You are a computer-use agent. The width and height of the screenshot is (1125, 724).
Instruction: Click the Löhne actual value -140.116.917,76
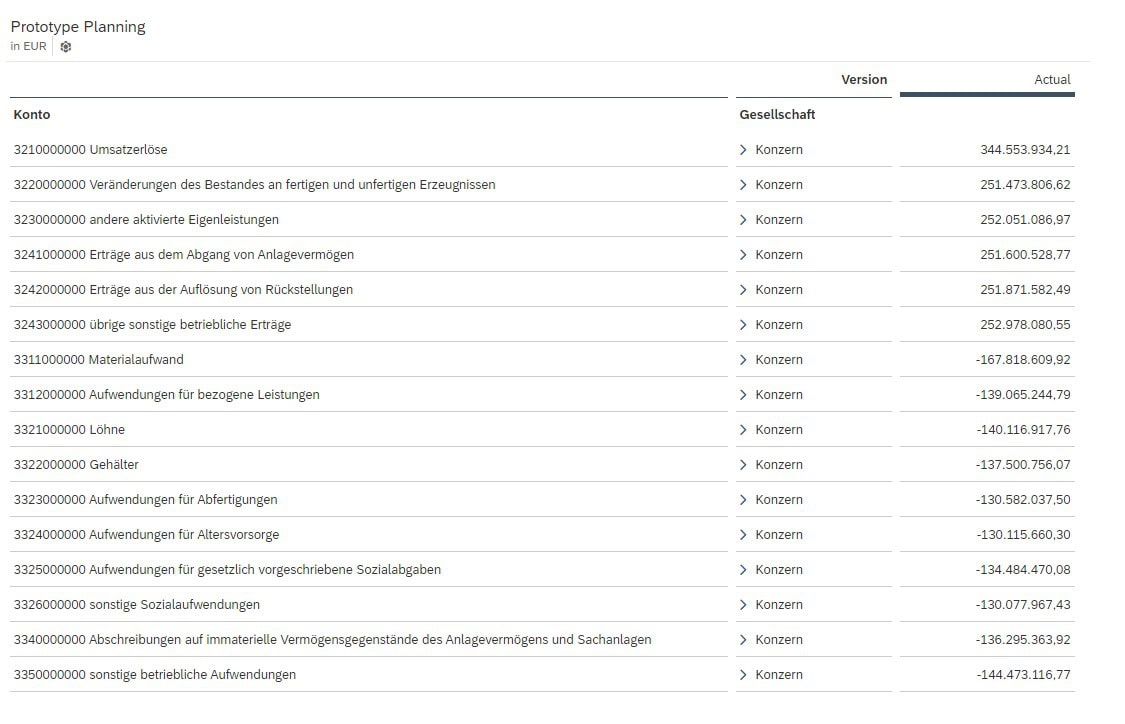click(x=1022, y=430)
